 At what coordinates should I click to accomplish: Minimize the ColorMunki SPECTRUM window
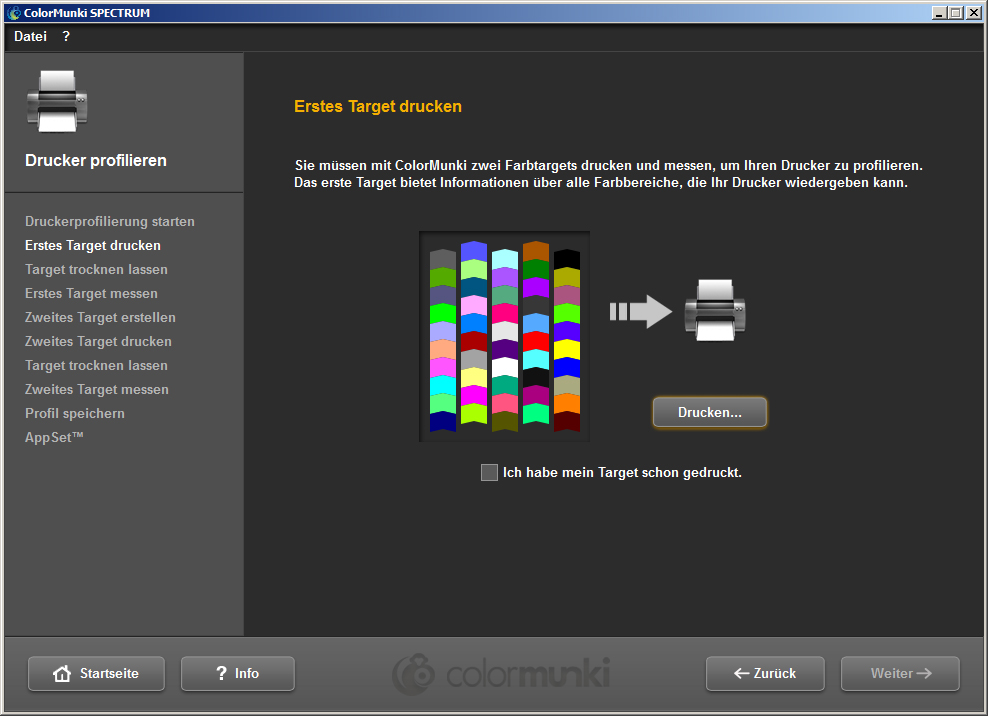click(939, 13)
